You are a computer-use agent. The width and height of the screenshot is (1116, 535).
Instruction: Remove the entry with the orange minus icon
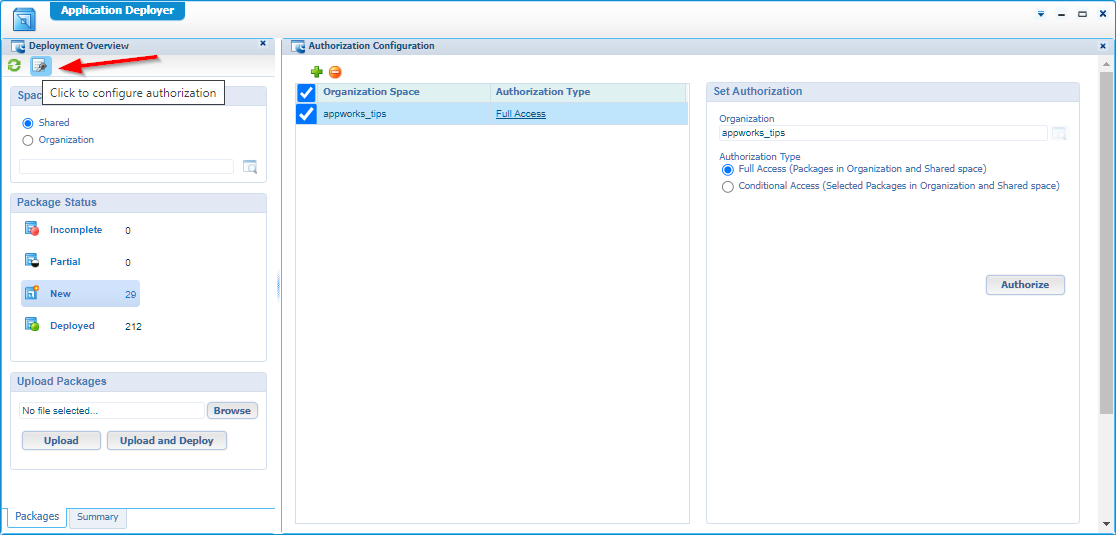coord(335,72)
